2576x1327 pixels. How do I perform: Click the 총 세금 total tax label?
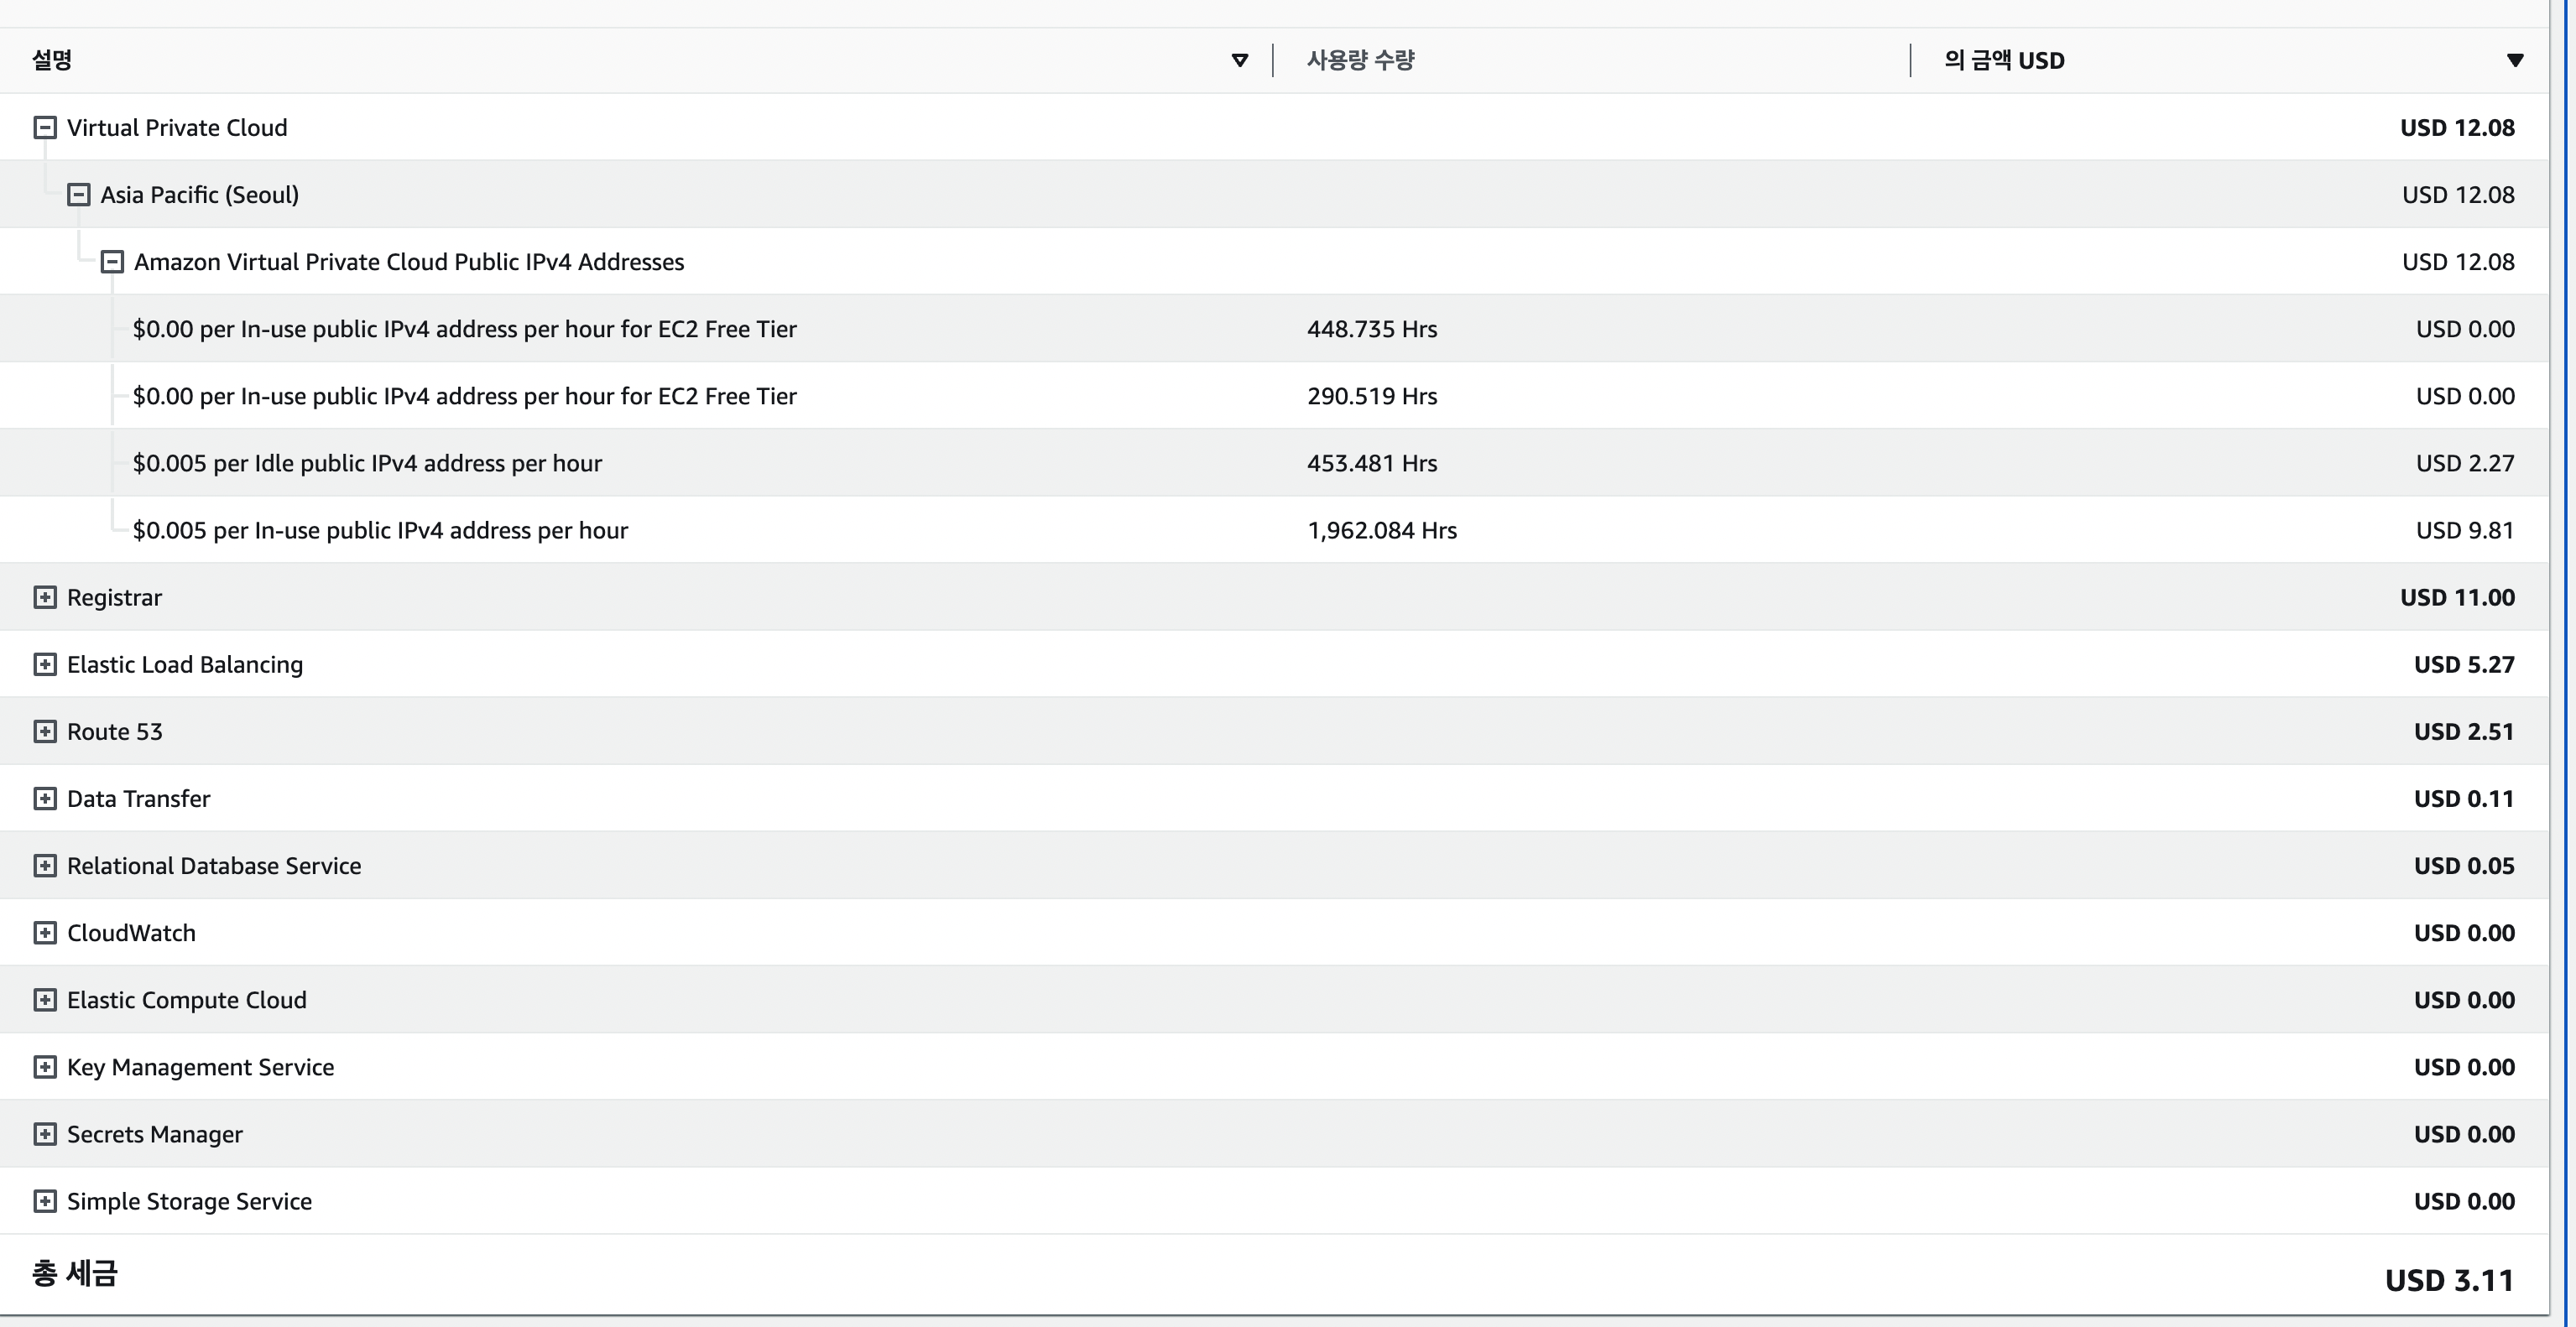pos(75,1273)
